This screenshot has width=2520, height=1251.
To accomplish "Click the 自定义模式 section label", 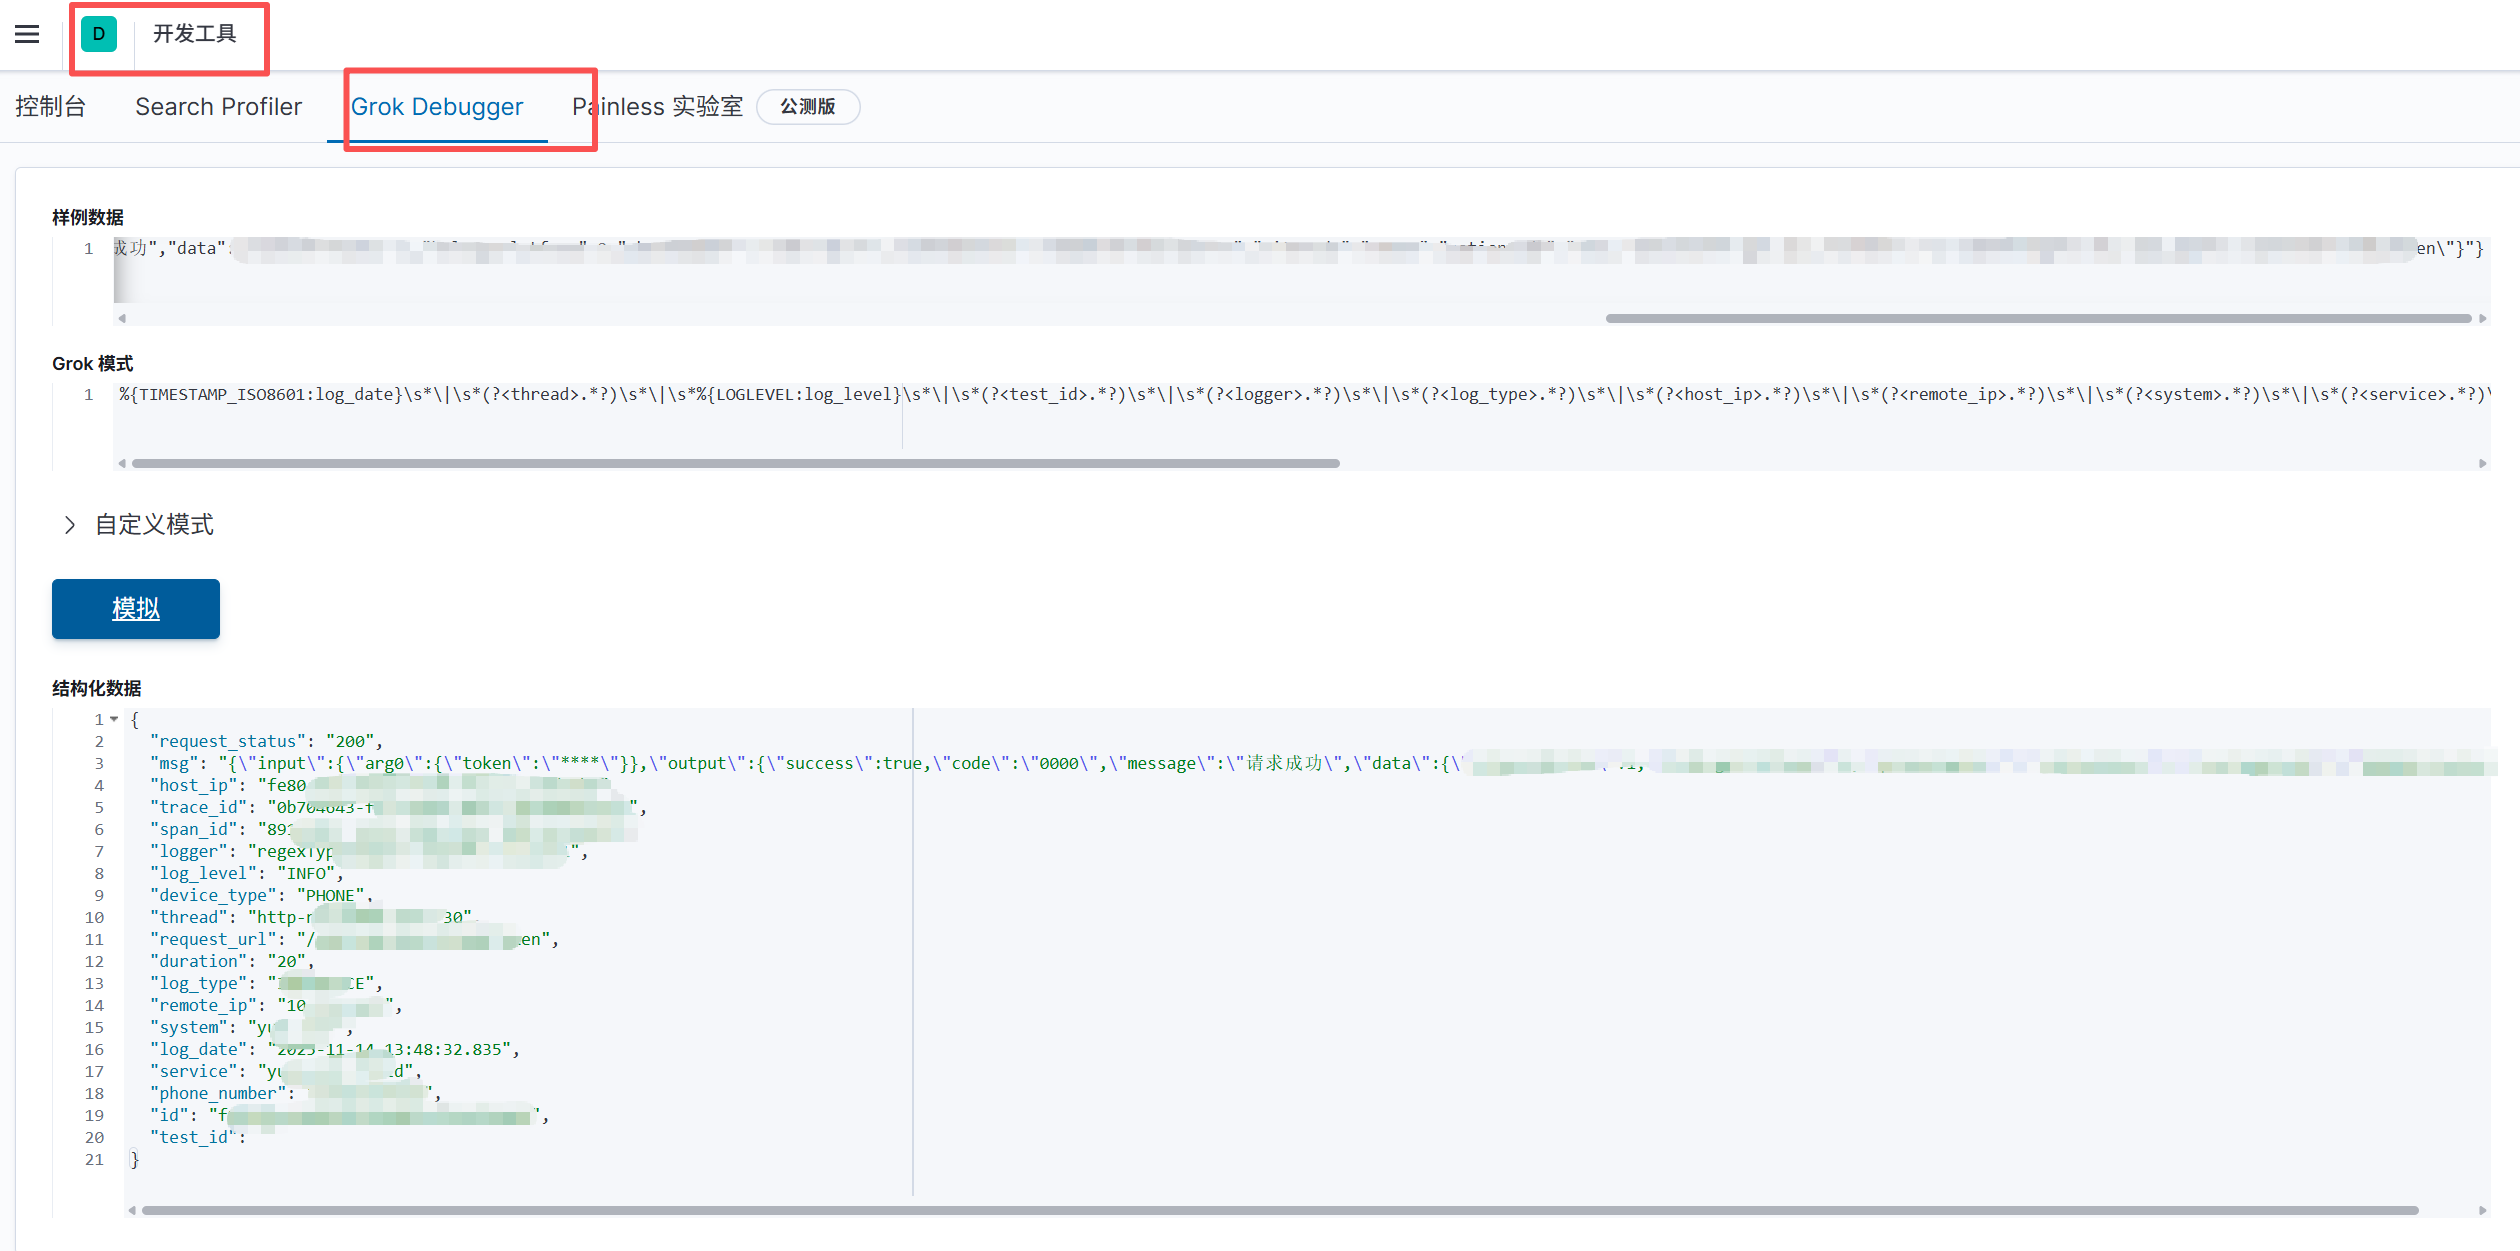I will click(x=154, y=525).
